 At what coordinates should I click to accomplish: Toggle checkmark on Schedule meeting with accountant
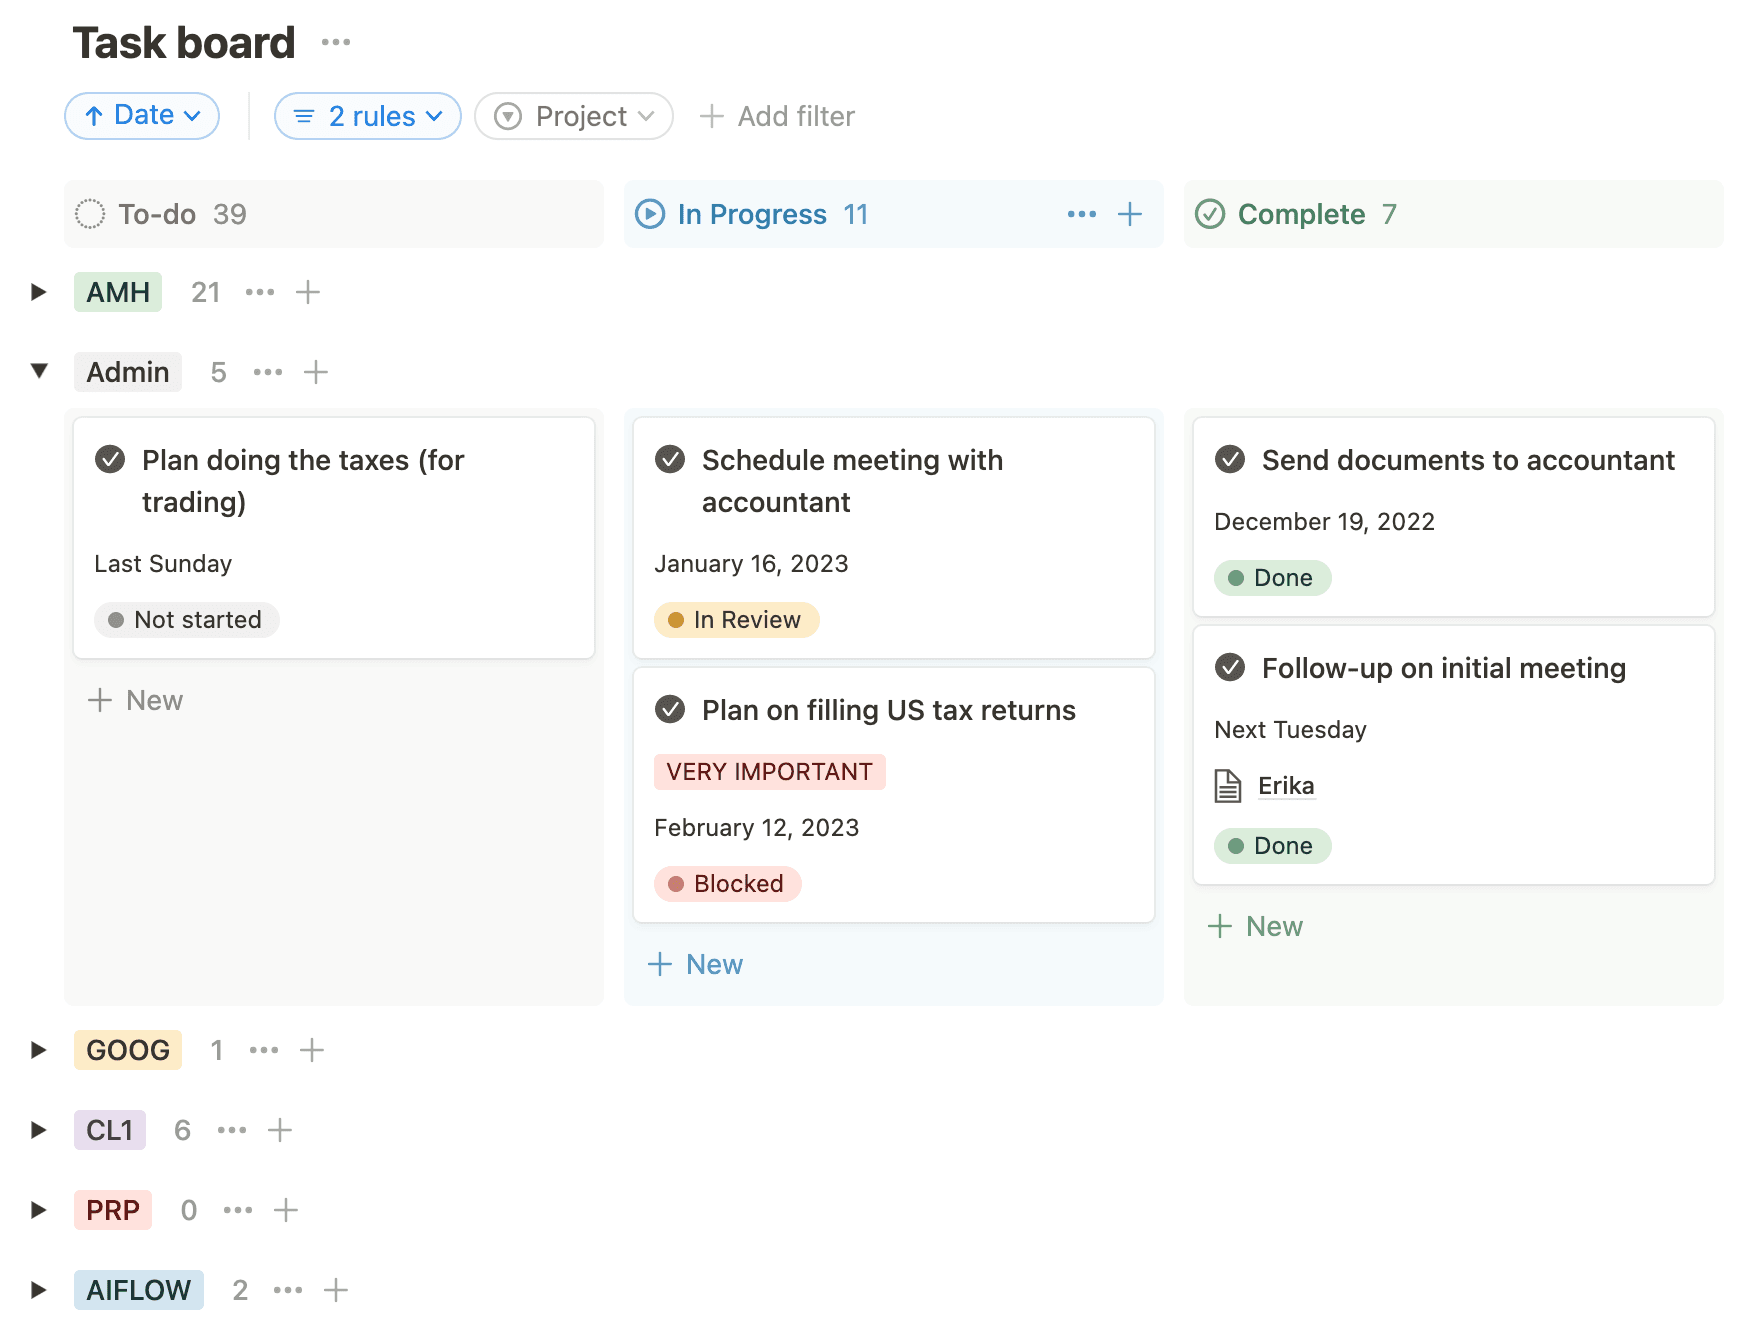pyautogui.click(x=670, y=459)
